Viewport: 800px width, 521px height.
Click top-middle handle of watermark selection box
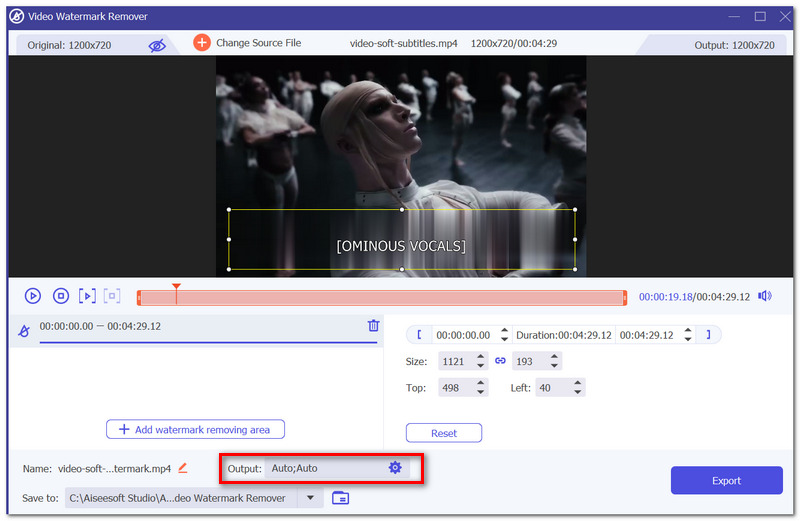click(402, 209)
